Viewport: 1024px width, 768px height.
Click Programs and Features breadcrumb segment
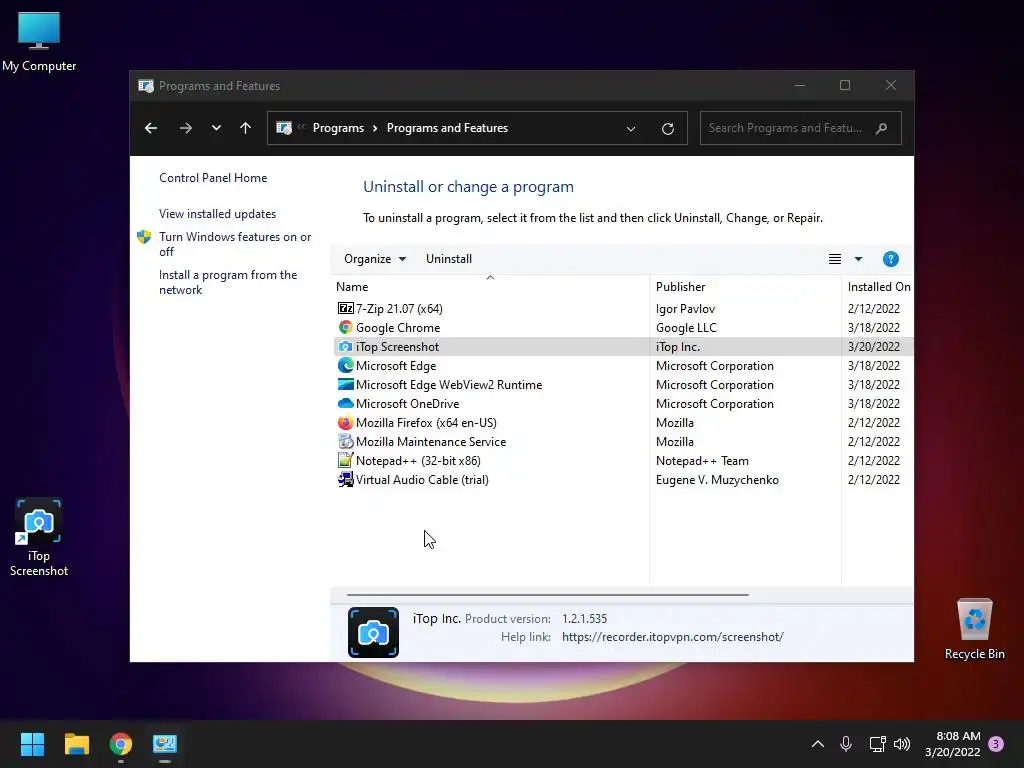(x=447, y=128)
